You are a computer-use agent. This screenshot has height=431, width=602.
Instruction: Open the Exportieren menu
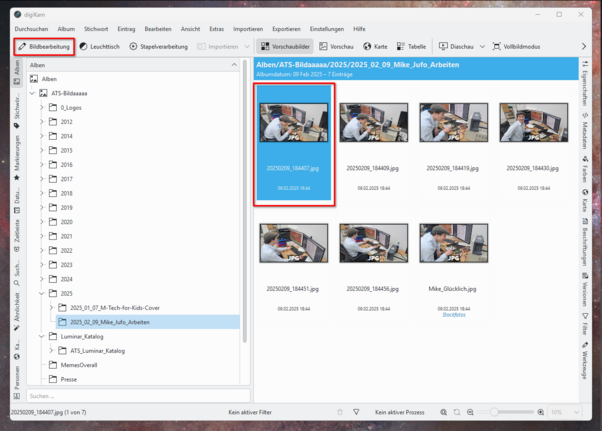[286, 29]
